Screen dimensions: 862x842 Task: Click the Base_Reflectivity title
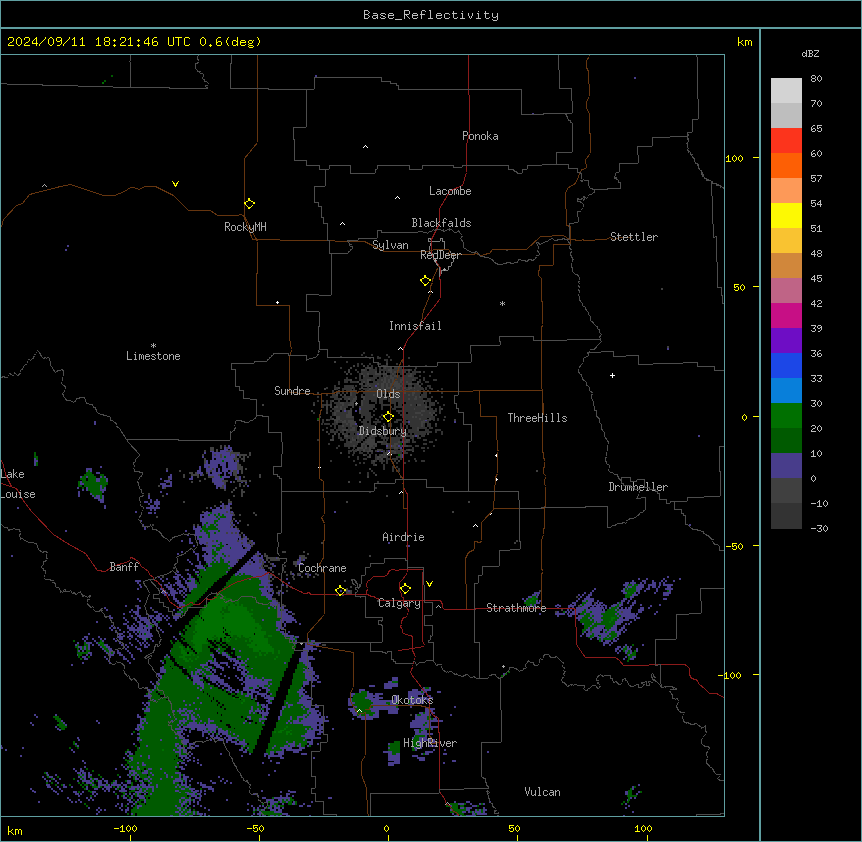point(431,15)
